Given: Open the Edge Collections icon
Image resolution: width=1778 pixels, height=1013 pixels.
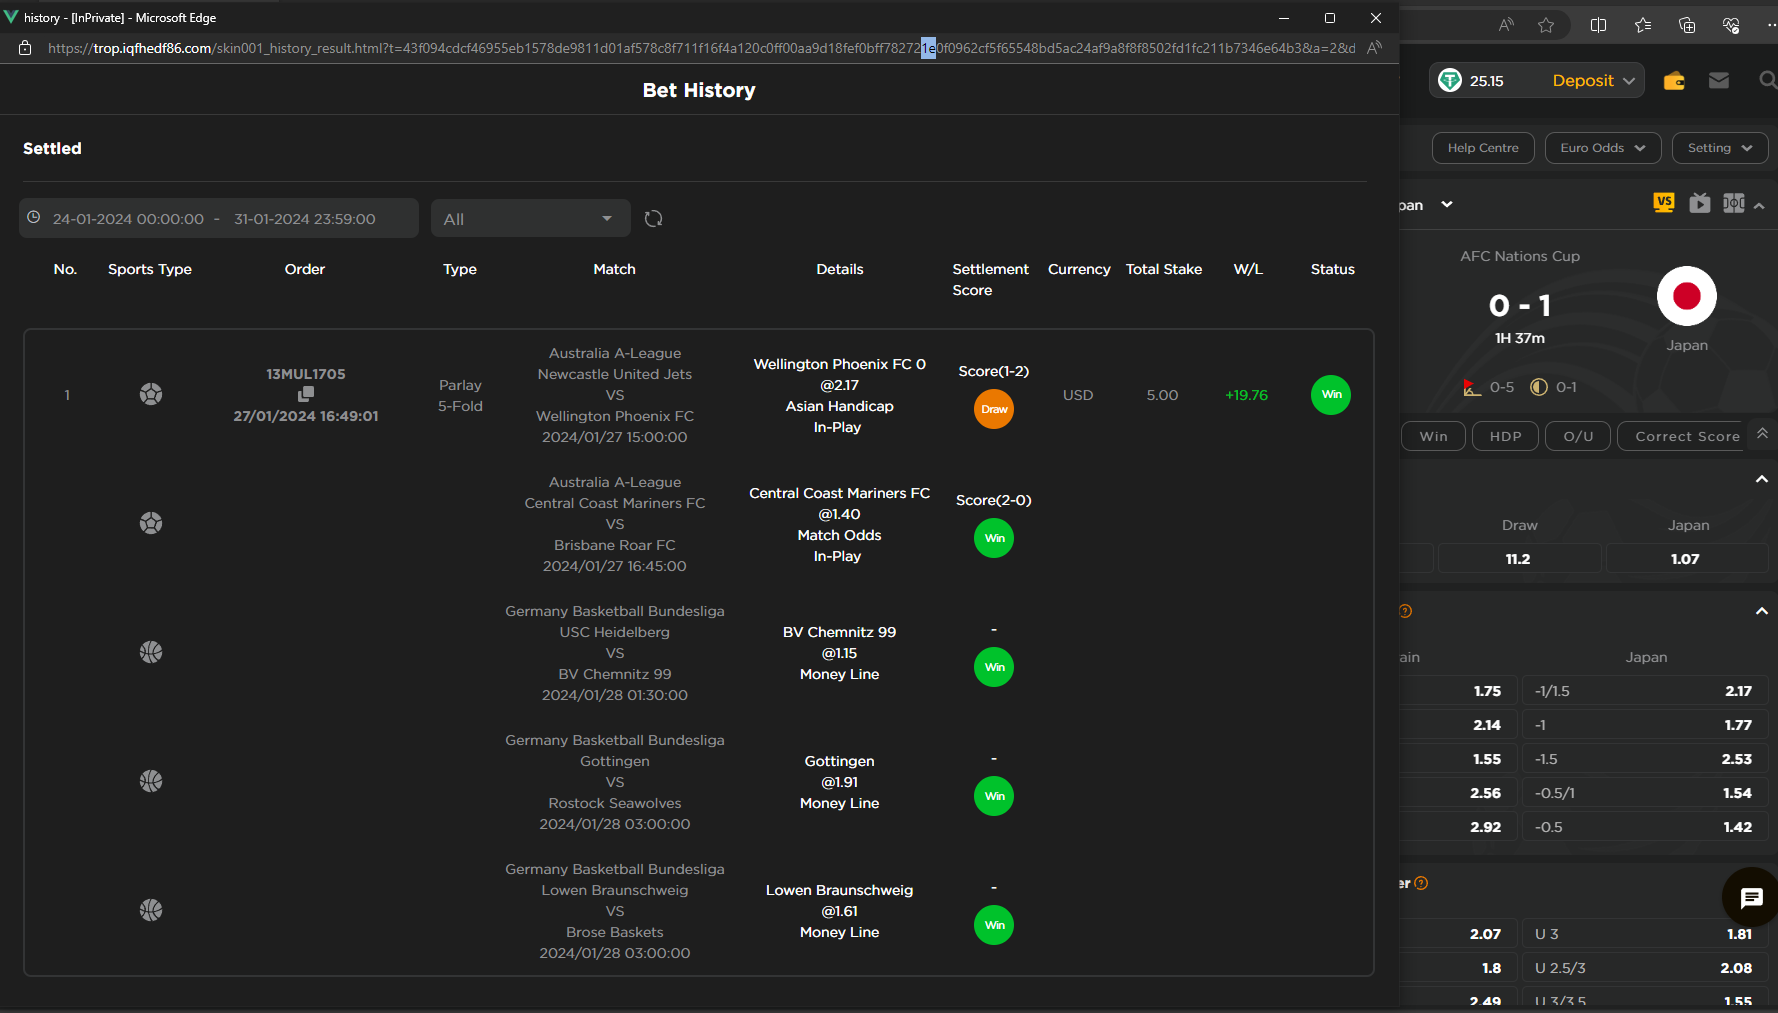Looking at the screenshot, I should coord(1687,25).
